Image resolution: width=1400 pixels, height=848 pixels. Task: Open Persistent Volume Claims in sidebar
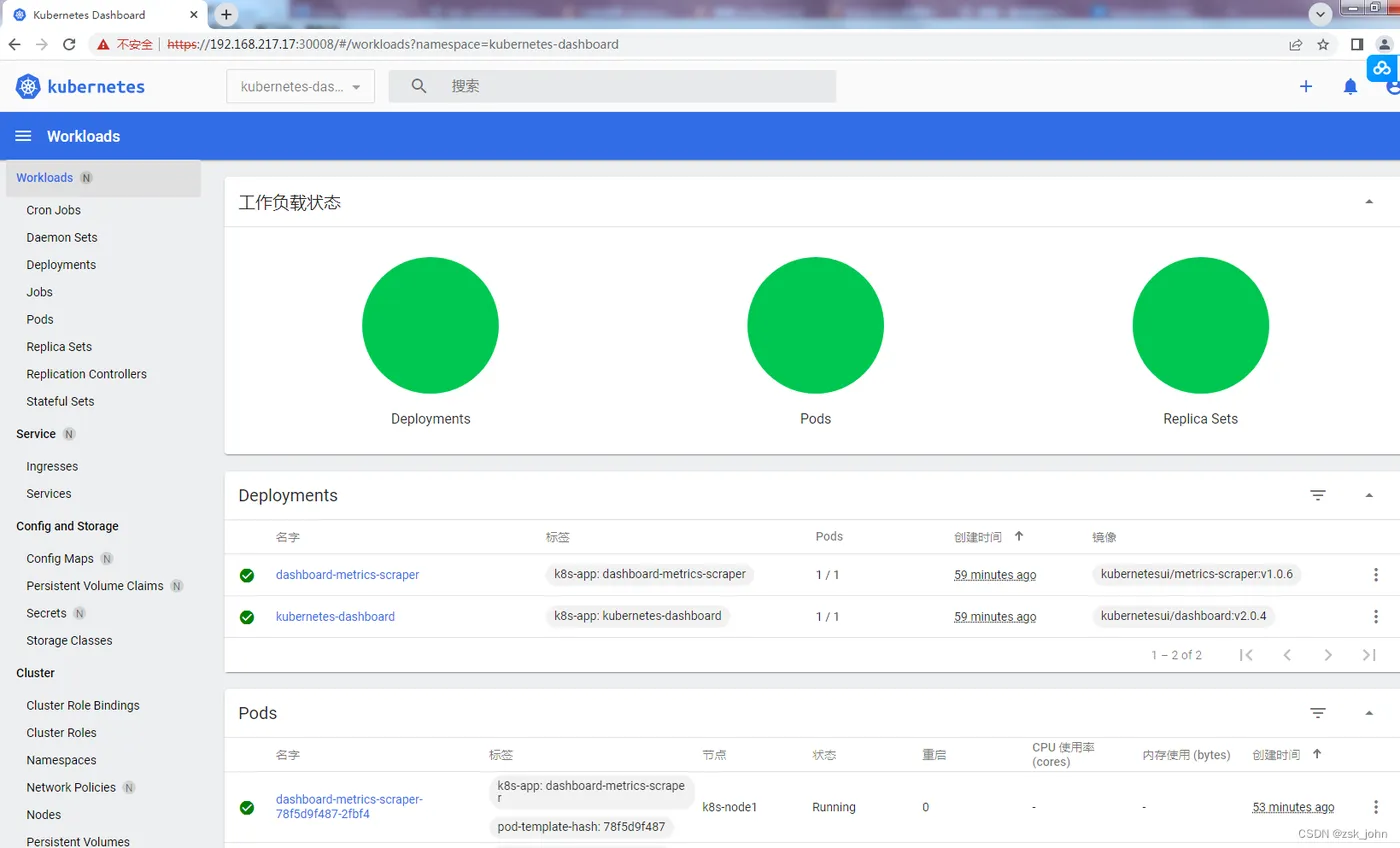coord(95,586)
